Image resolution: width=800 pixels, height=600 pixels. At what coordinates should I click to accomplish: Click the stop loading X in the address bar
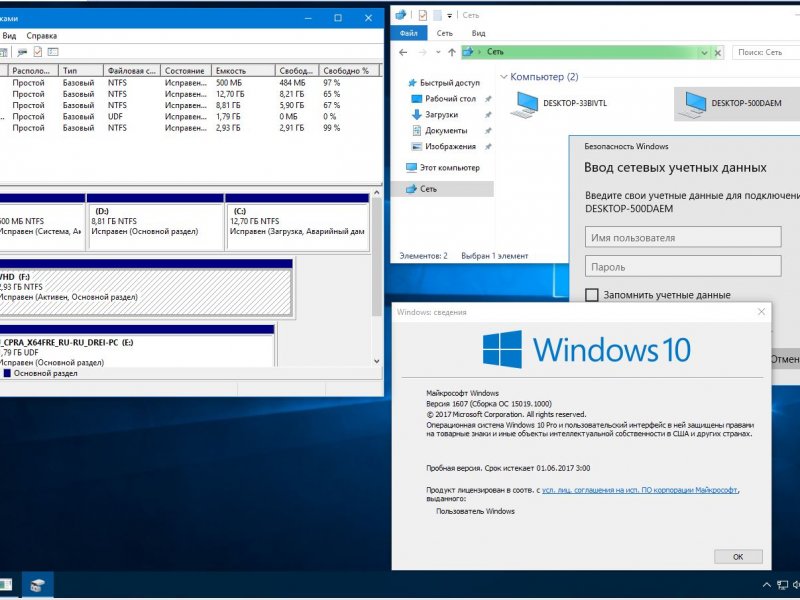pyautogui.click(x=718, y=52)
